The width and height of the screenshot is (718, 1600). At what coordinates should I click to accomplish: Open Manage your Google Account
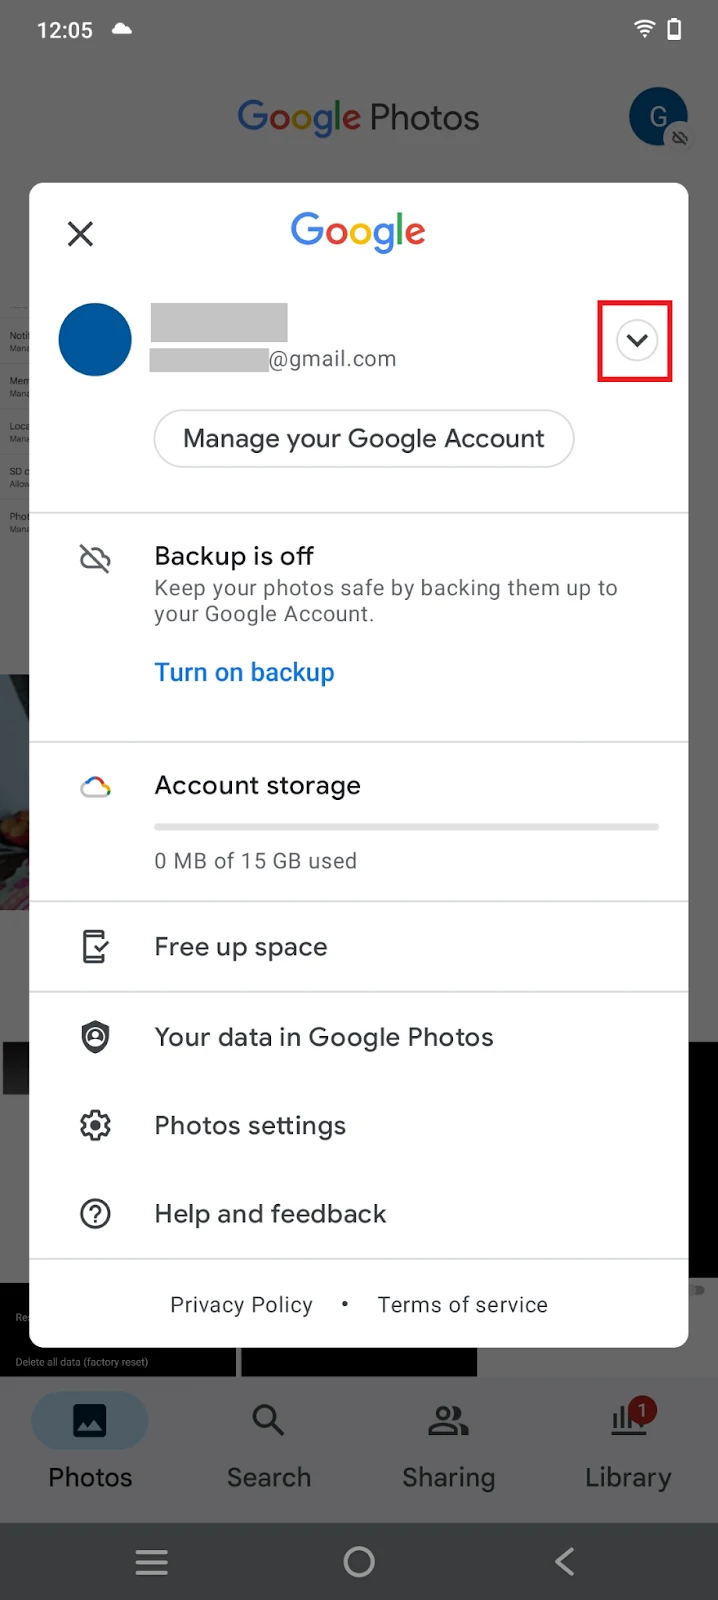pyautogui.click(x=364, y=438)
